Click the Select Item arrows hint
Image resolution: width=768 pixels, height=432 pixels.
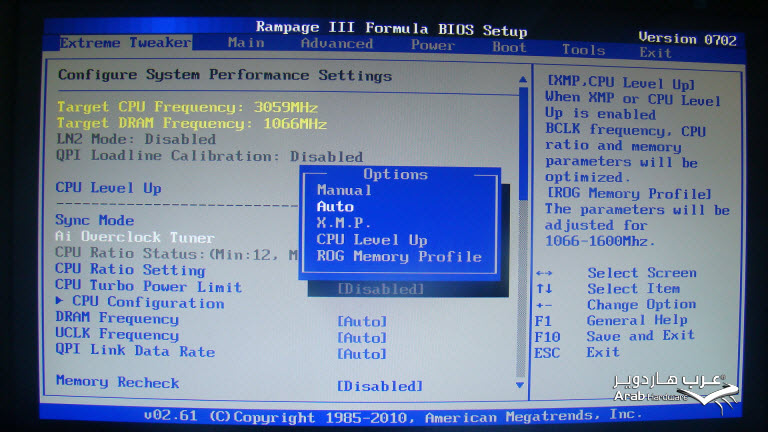(x=608, y=288)
